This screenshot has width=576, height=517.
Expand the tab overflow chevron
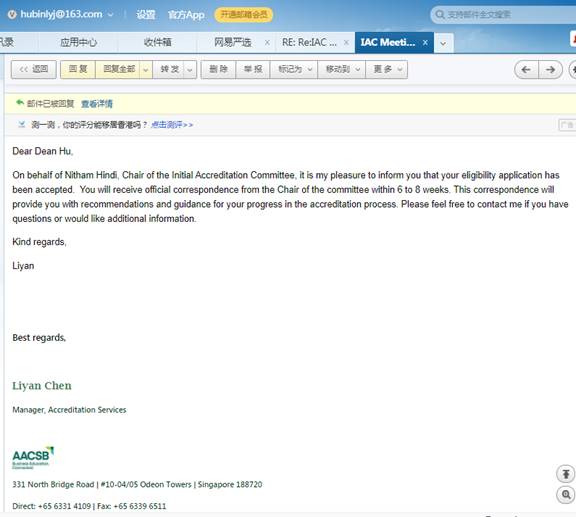pos(443,43)
